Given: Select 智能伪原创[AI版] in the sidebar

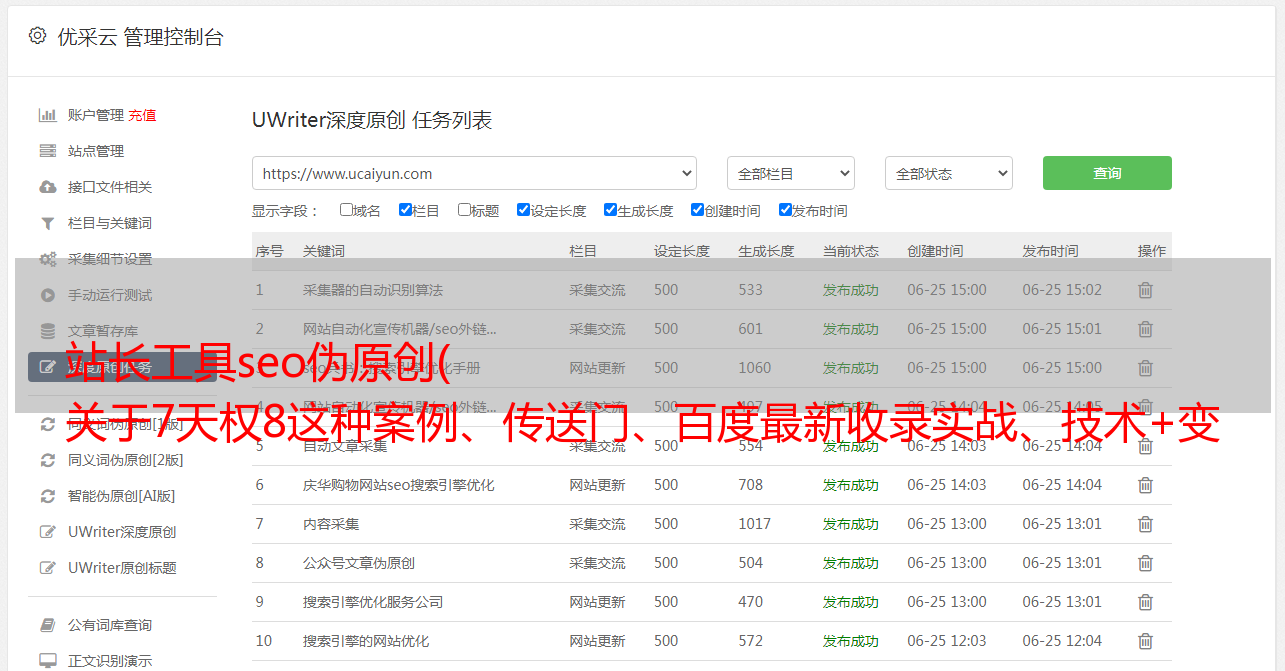Looking at the screenshot, I should click(x=121, y=496).
